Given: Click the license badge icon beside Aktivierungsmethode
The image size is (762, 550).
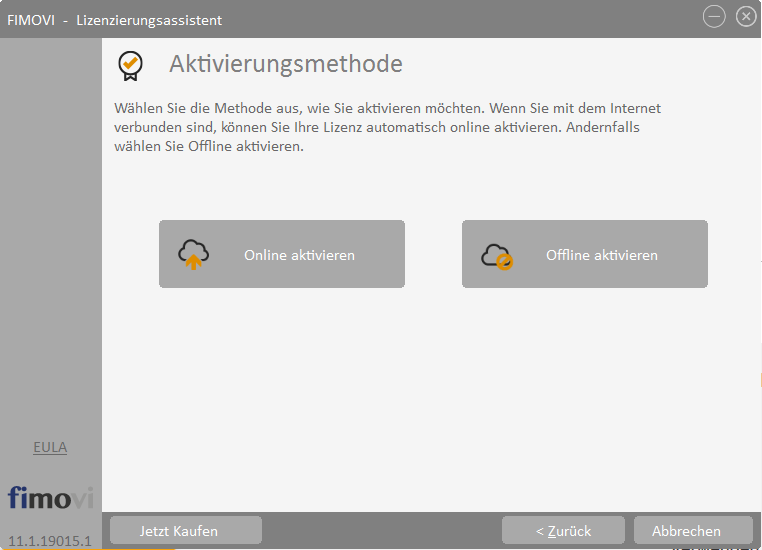Looking at the screenshot, I should click(x=130, y=66).
